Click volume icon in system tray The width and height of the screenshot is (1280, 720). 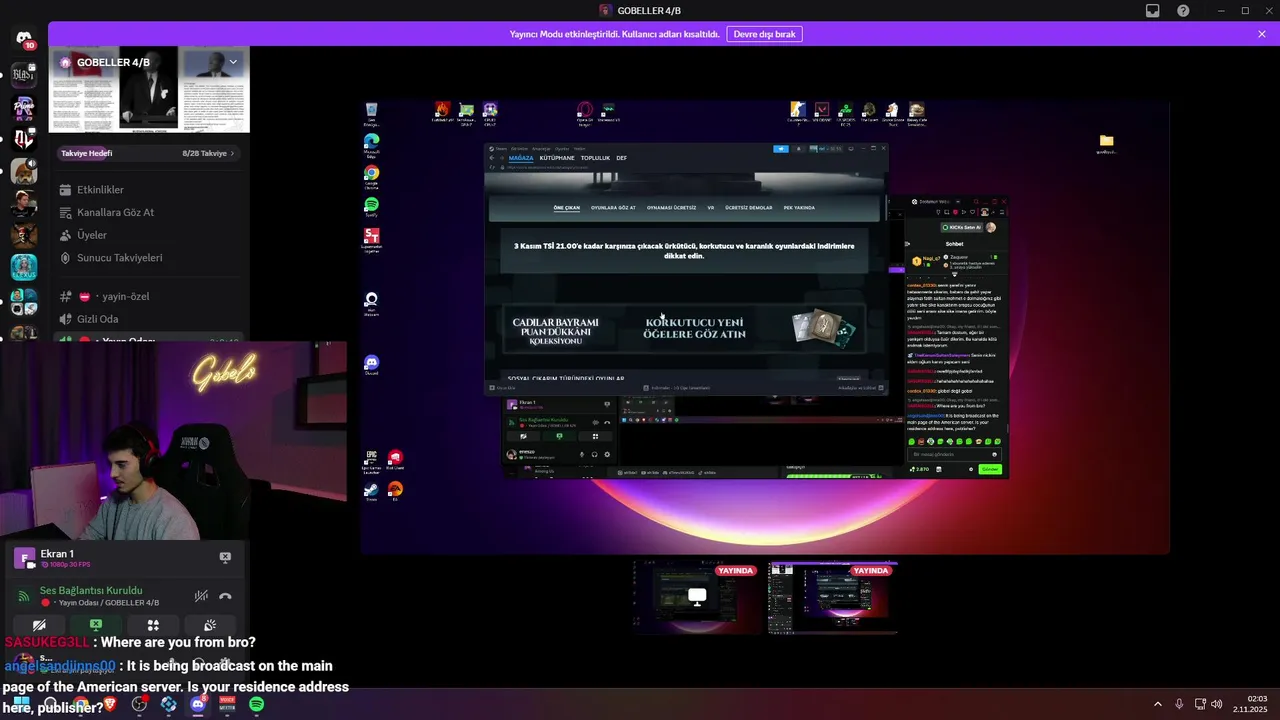pos(1217,704)
